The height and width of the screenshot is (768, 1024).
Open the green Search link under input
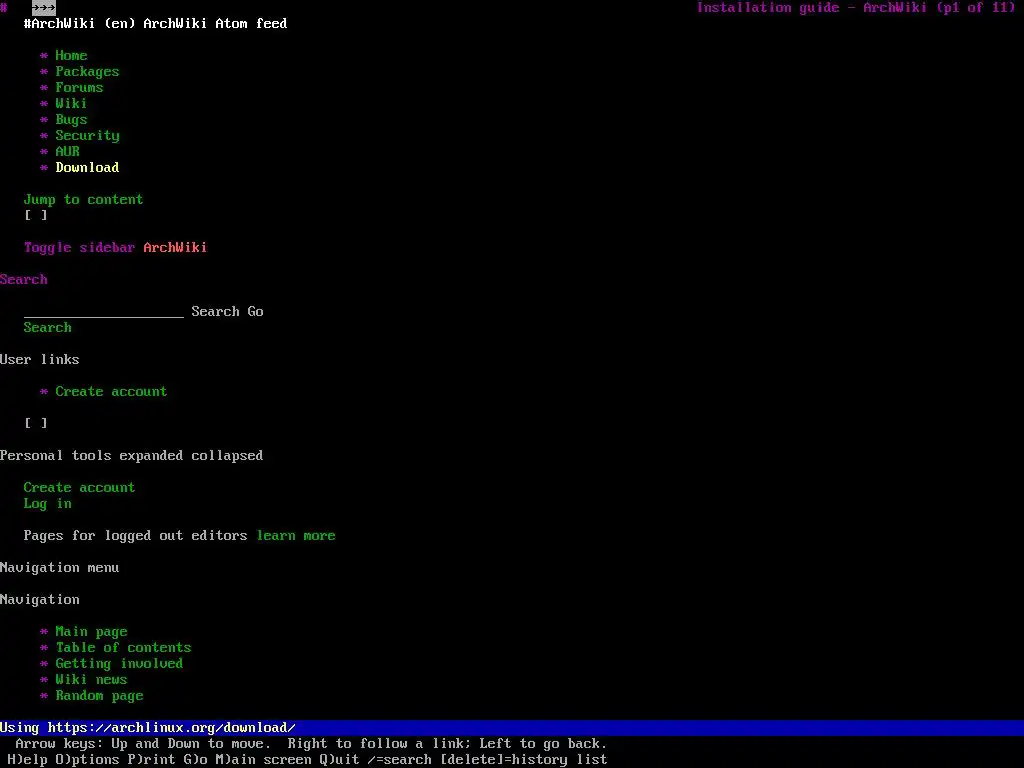[x=48, y=328]
